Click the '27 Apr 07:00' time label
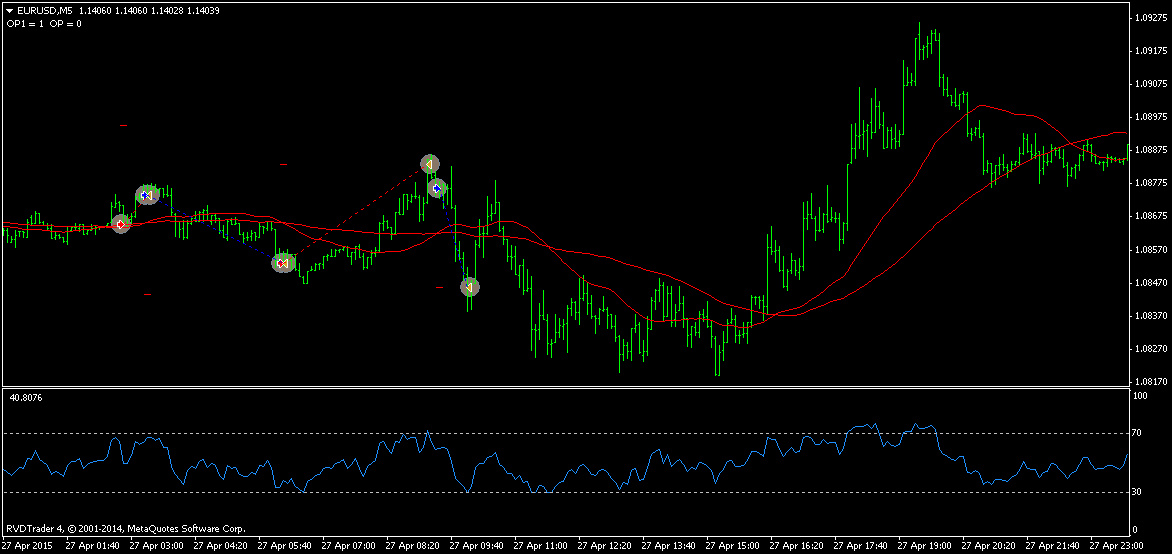Viewport: 1172px width, 554px height. coord(349,545)
